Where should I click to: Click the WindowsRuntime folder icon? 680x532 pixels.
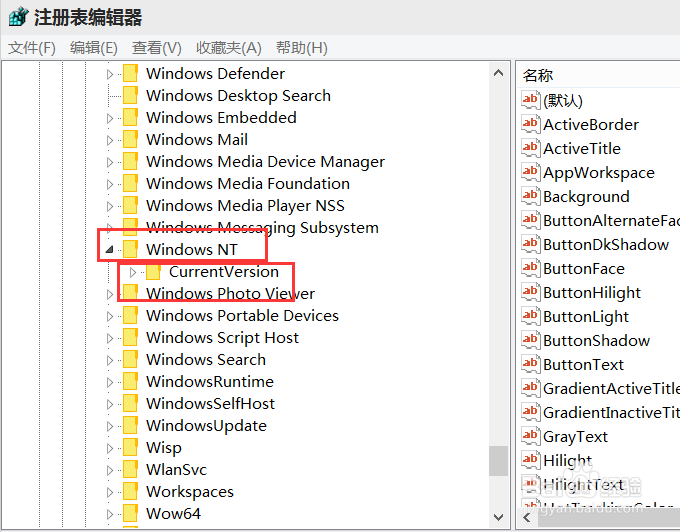tap(131, 382)
